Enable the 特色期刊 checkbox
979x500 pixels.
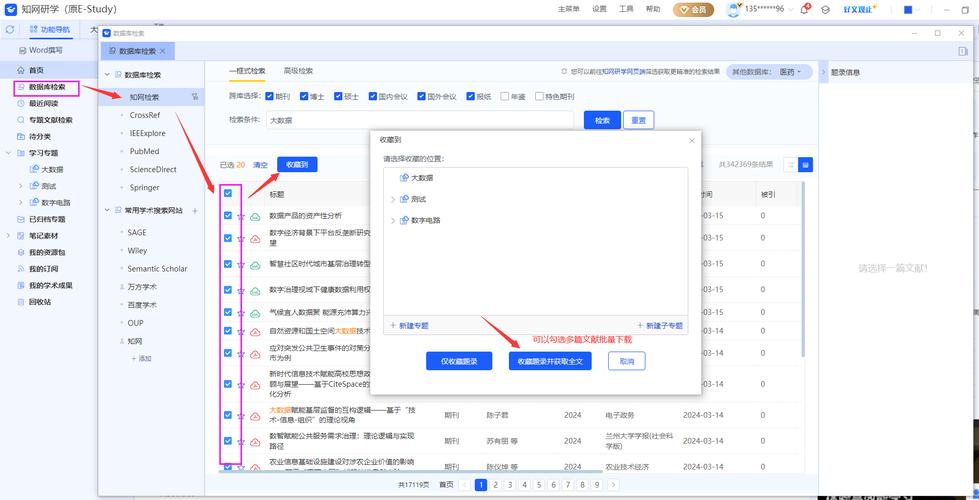[x=538, y=96]
